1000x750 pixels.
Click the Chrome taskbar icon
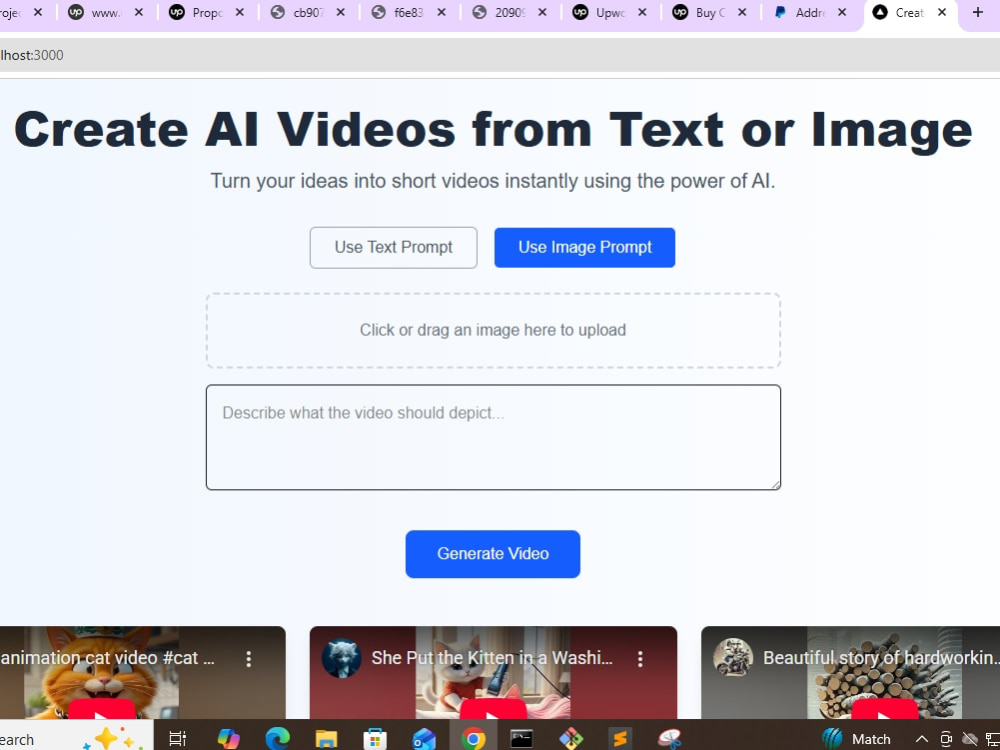pyautogui.click(x=473, y=739)
